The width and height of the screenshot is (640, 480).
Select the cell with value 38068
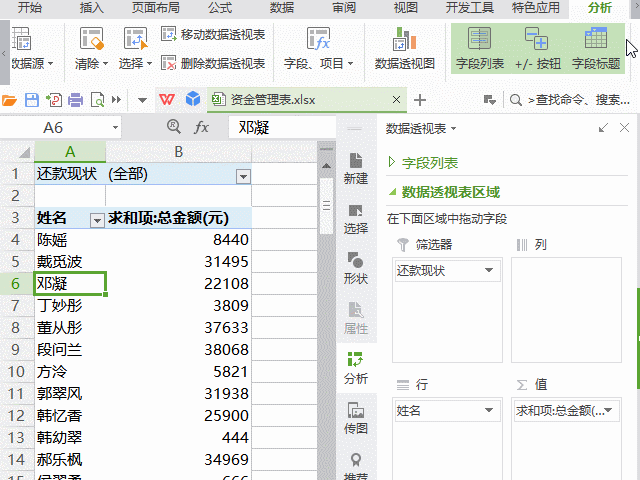click(x=178, y=349)
